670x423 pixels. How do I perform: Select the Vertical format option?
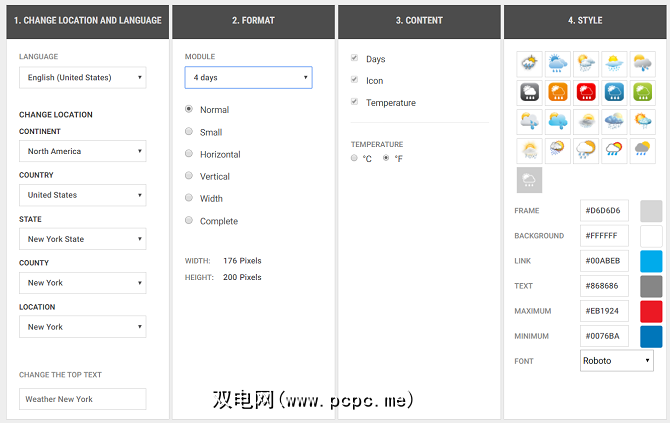[x=189, y=176]
